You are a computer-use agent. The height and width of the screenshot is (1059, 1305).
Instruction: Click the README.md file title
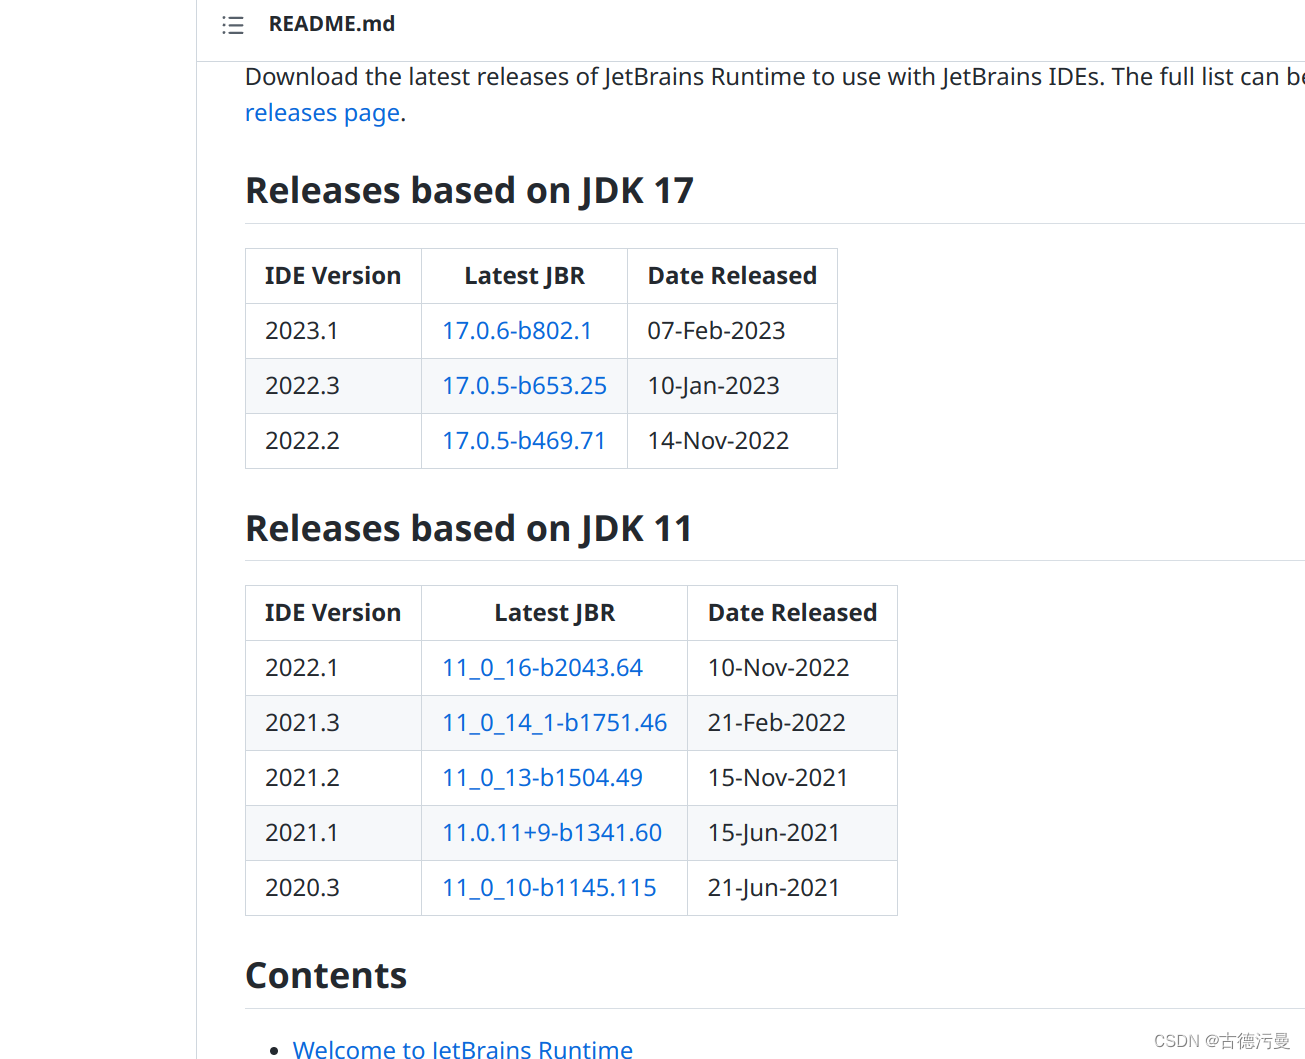(332, 24)
